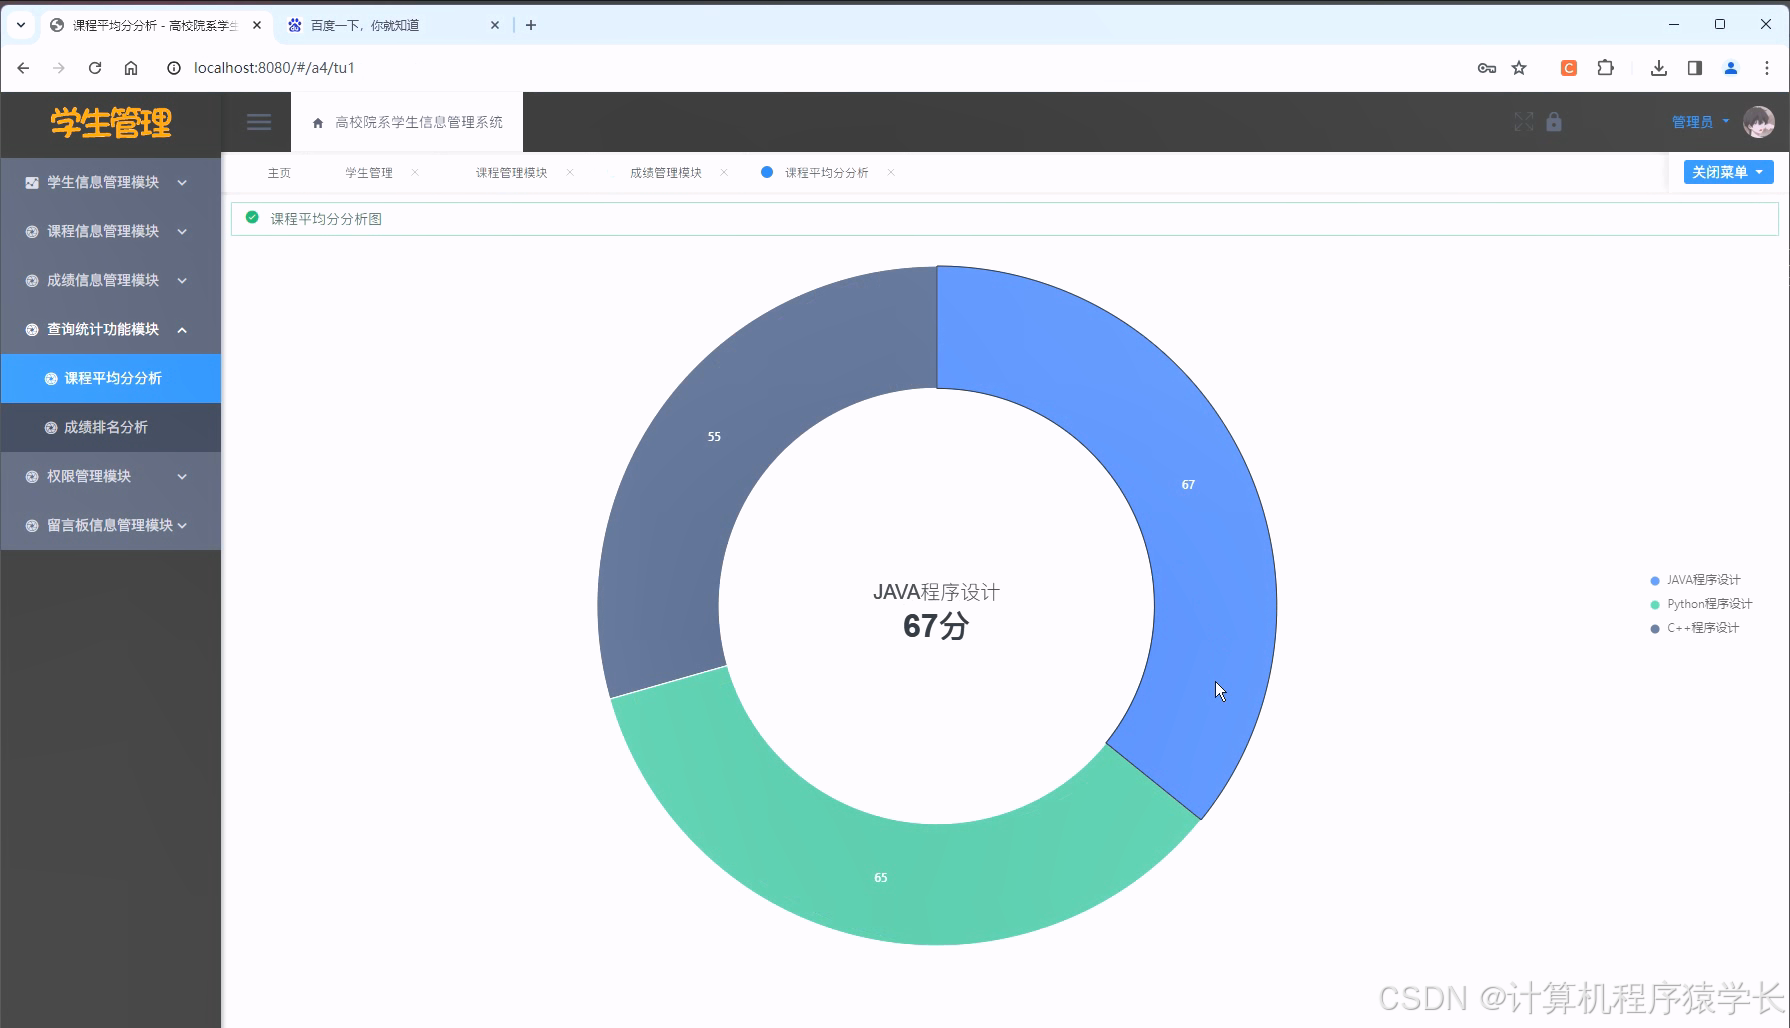Click the browser back arrow
Image resolution: width=1790 pixels, height=1028 pixels.
pyautogui.click(x=23, y=68)
